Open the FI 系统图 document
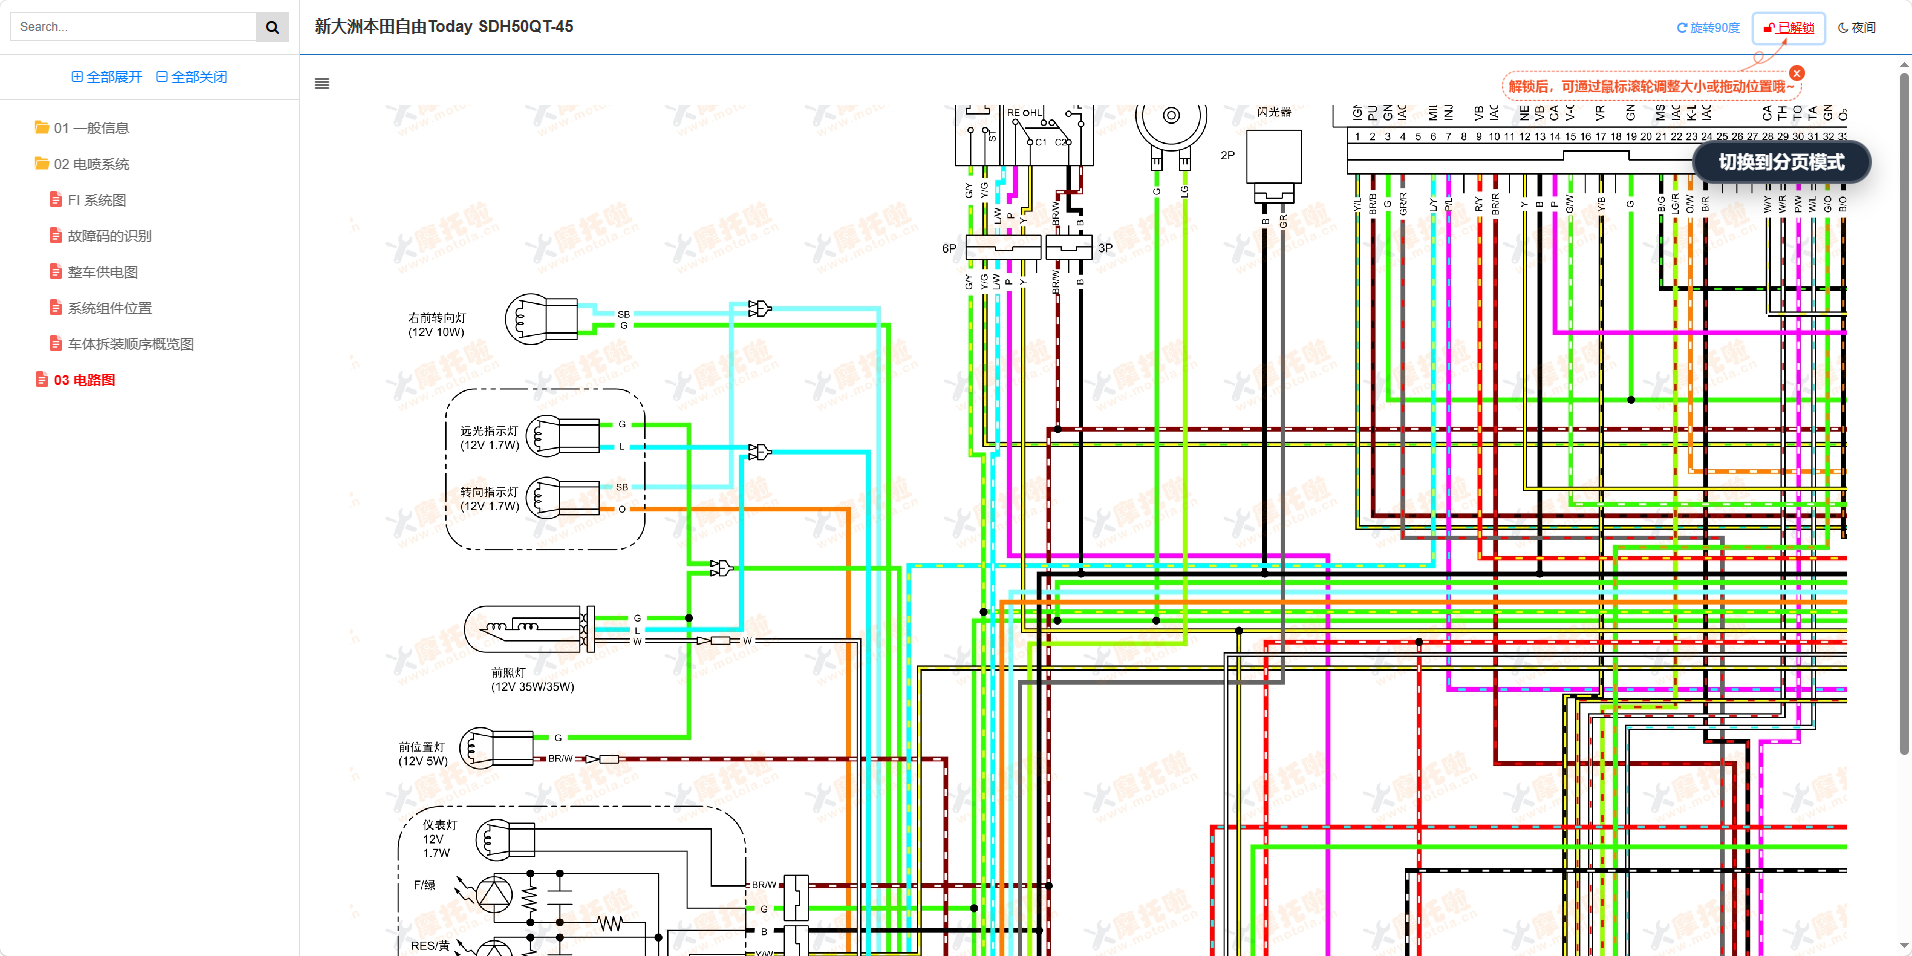The image size is (1912, 956). (96, 200)
